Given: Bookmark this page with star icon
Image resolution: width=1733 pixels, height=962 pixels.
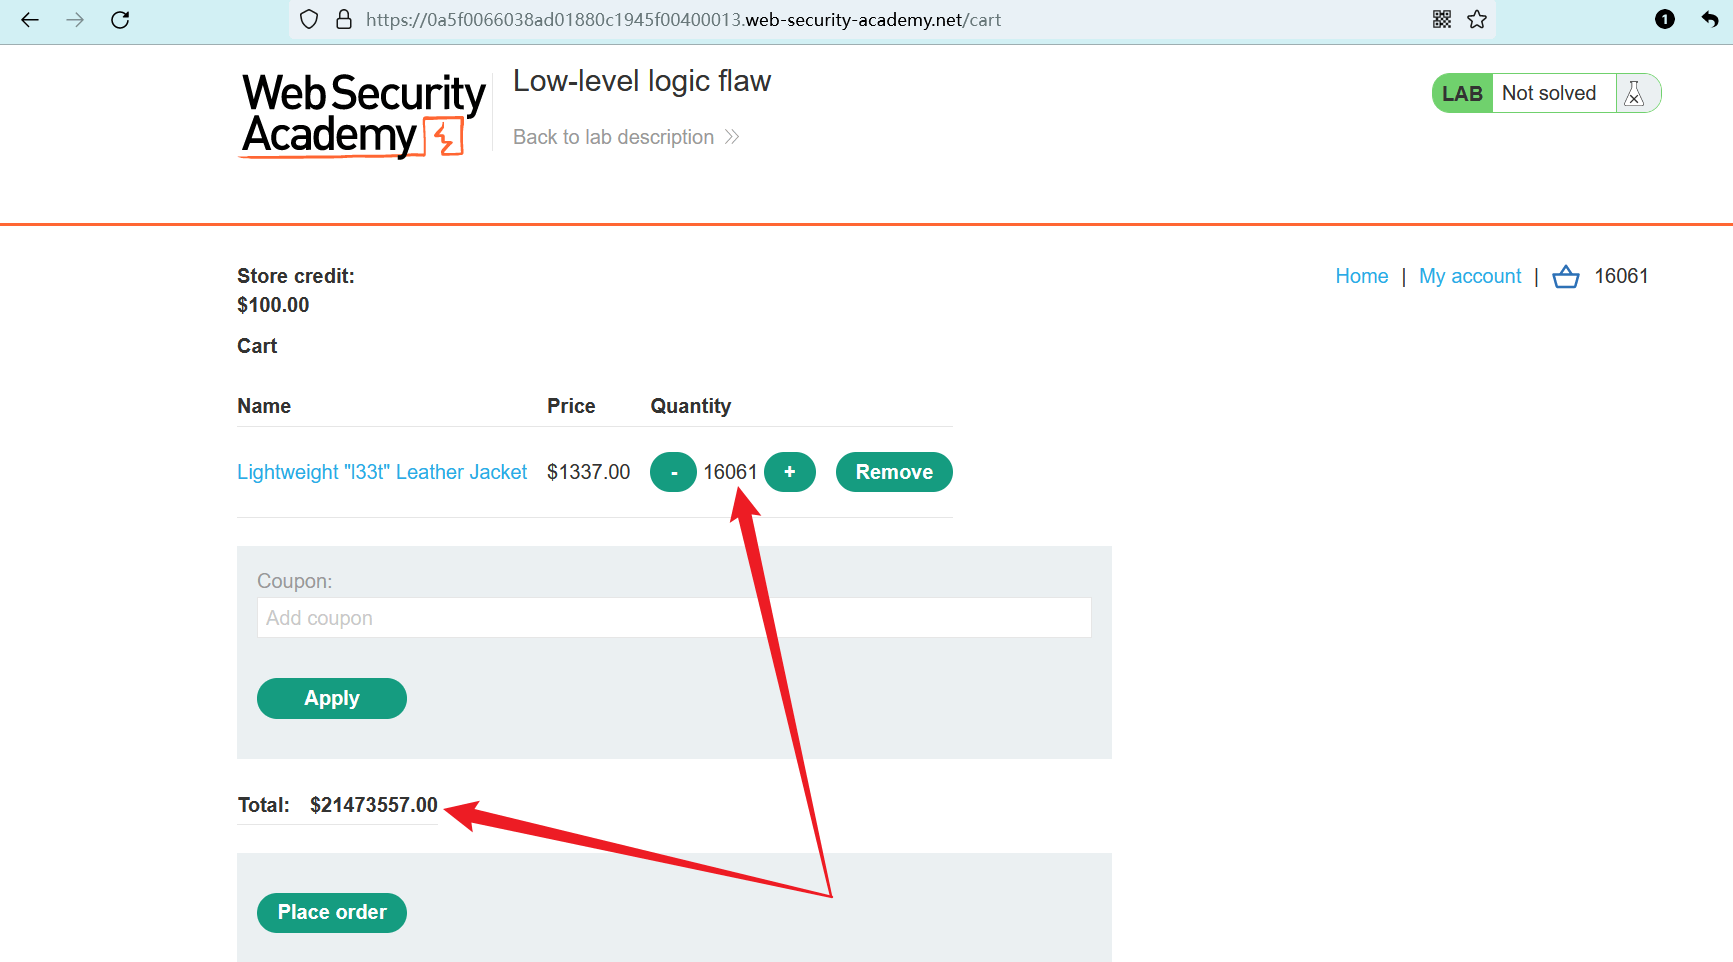Looking at the screenshot, I should coord(1477,19).
